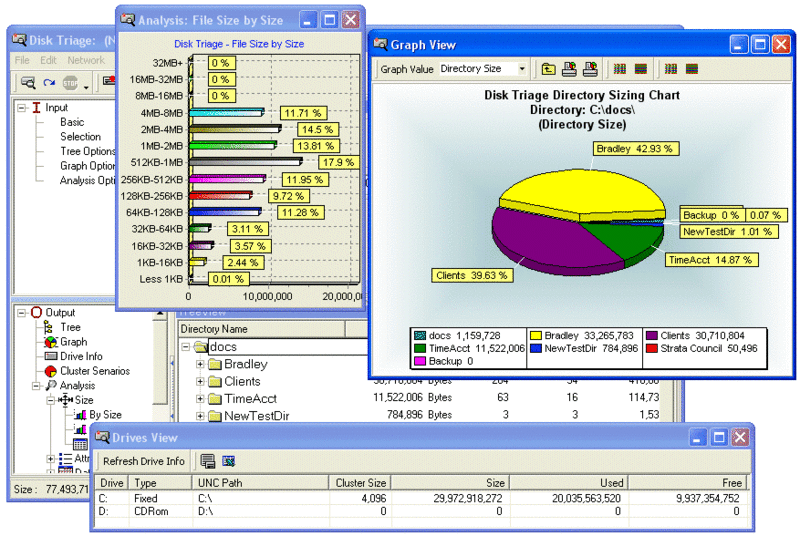Click the 512KB-1MB bar in File Size chart
Image resolution: width=800 pixels, height=536 pixels.
coord(245,162)
